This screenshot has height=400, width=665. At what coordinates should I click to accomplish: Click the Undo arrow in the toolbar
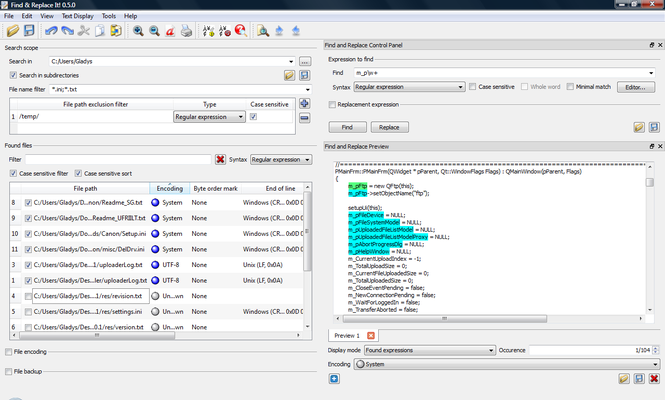pyautogui.click(x=51, y=31)
